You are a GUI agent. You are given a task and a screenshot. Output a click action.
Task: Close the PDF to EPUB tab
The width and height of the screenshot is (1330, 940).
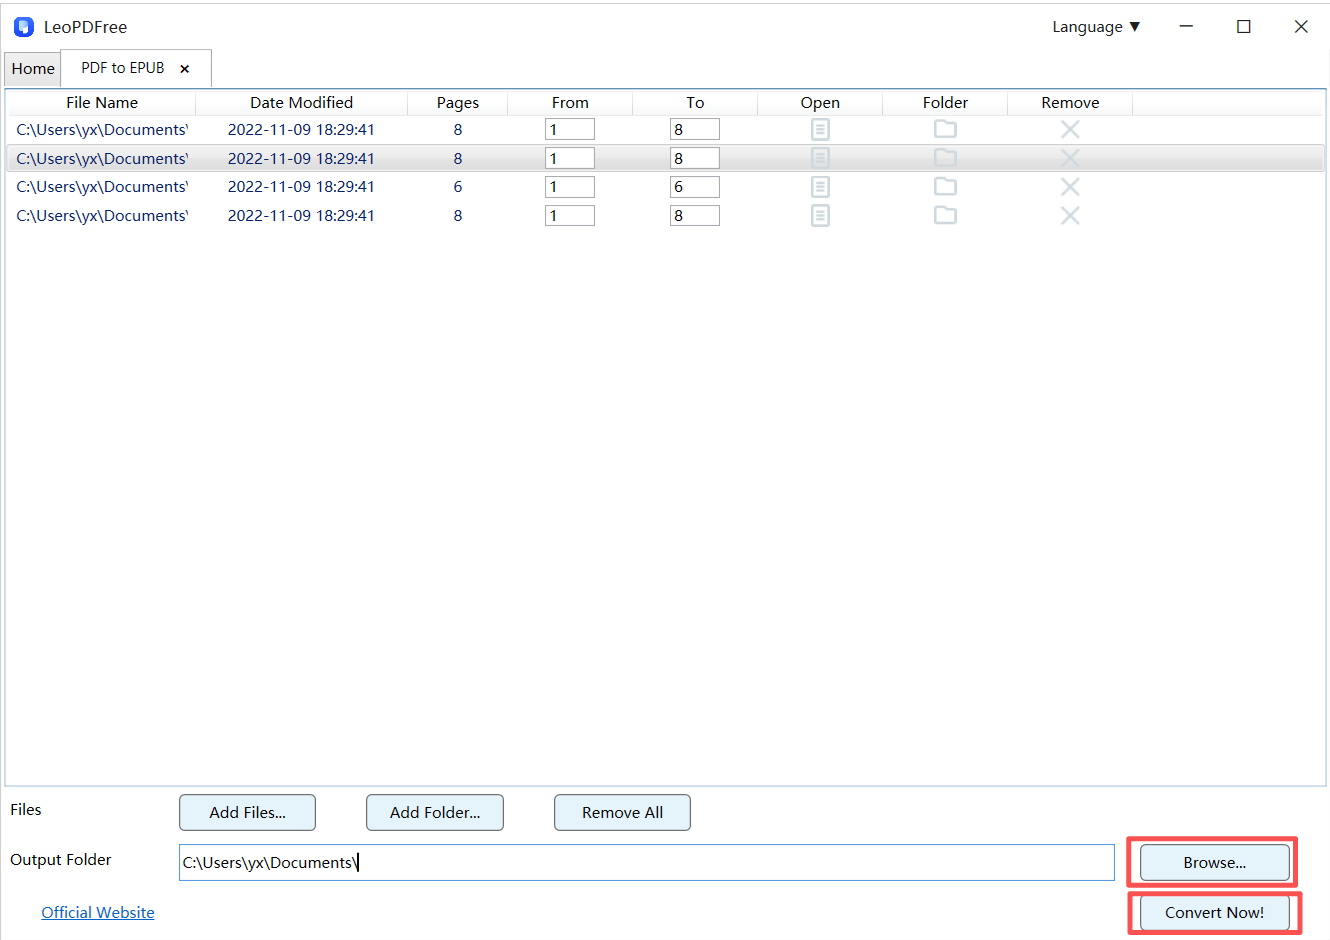[x=185, y=69]
